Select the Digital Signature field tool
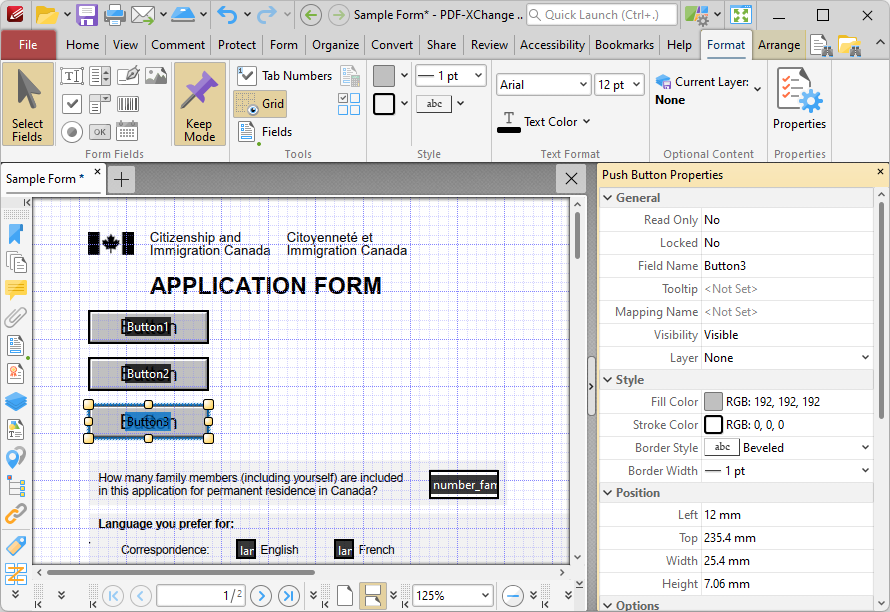 [128, 76]
